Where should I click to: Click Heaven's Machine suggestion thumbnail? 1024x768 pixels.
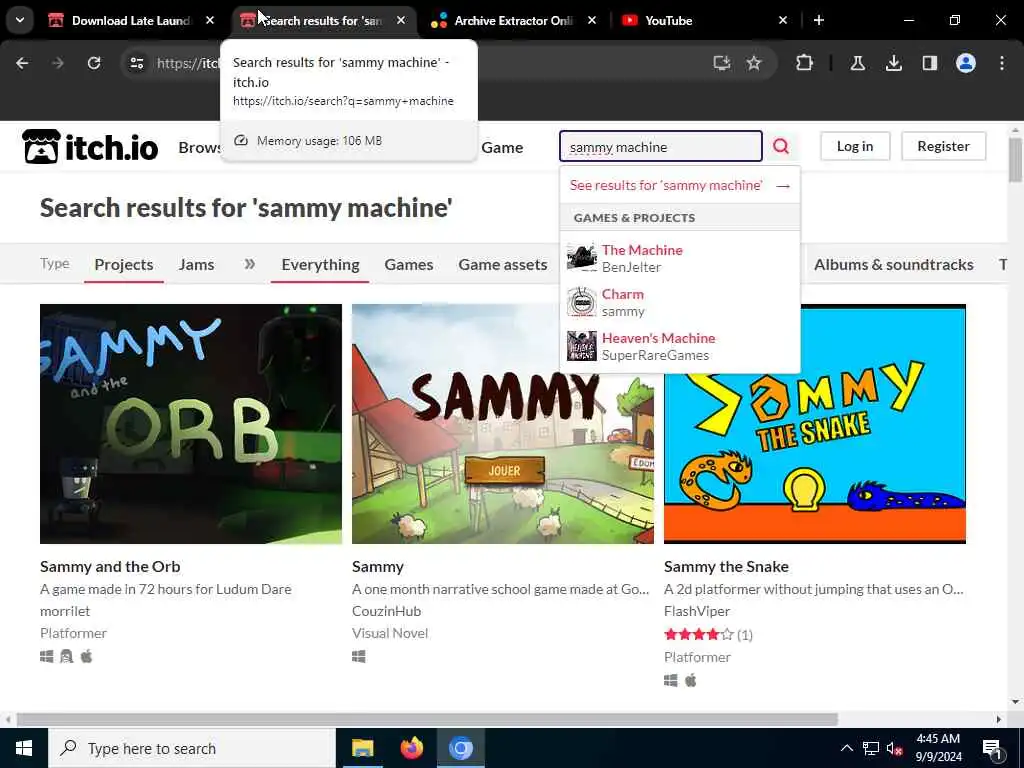[x=581, y=345]
